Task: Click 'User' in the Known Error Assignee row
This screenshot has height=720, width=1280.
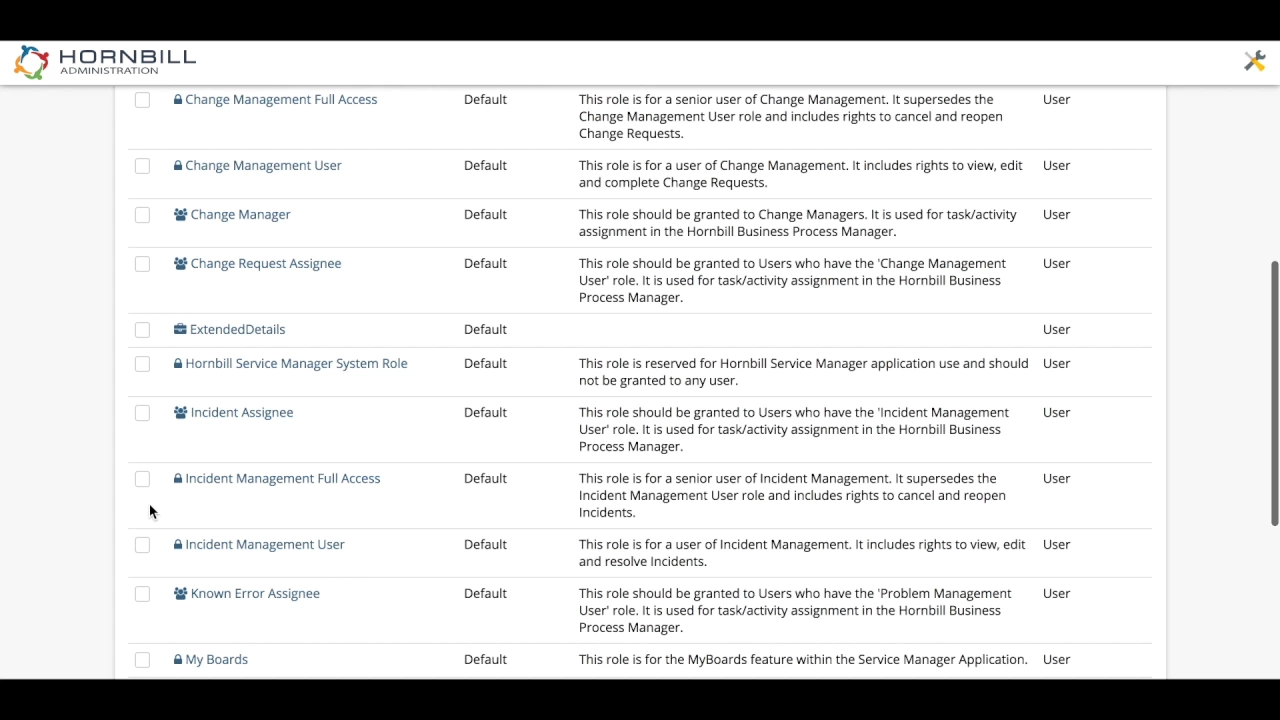Action: tap(1056, 594)
